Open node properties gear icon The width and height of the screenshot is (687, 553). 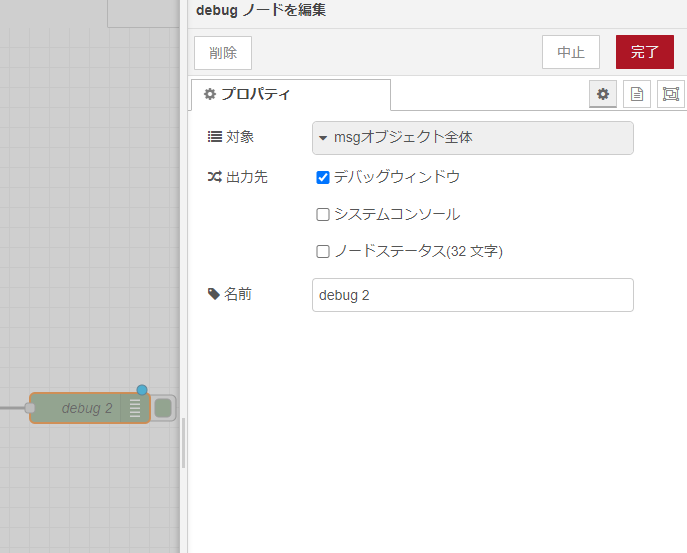click(x=602, y=94)
